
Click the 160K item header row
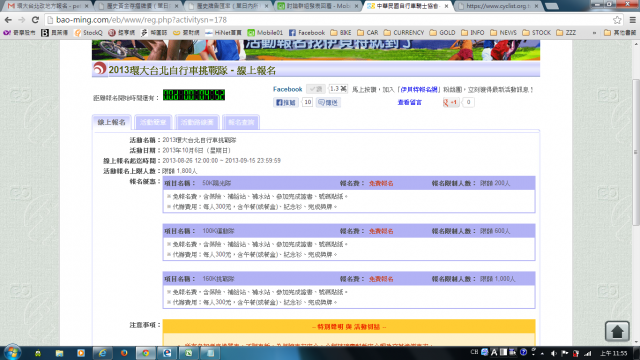pos(349,279)
